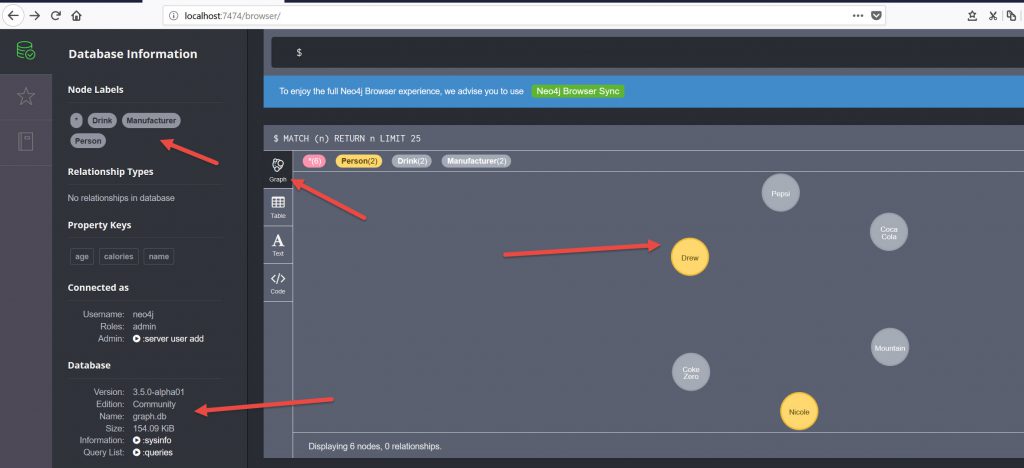Open the database information sidebar icon
1024x468 pixels.
tap(26, 53)
